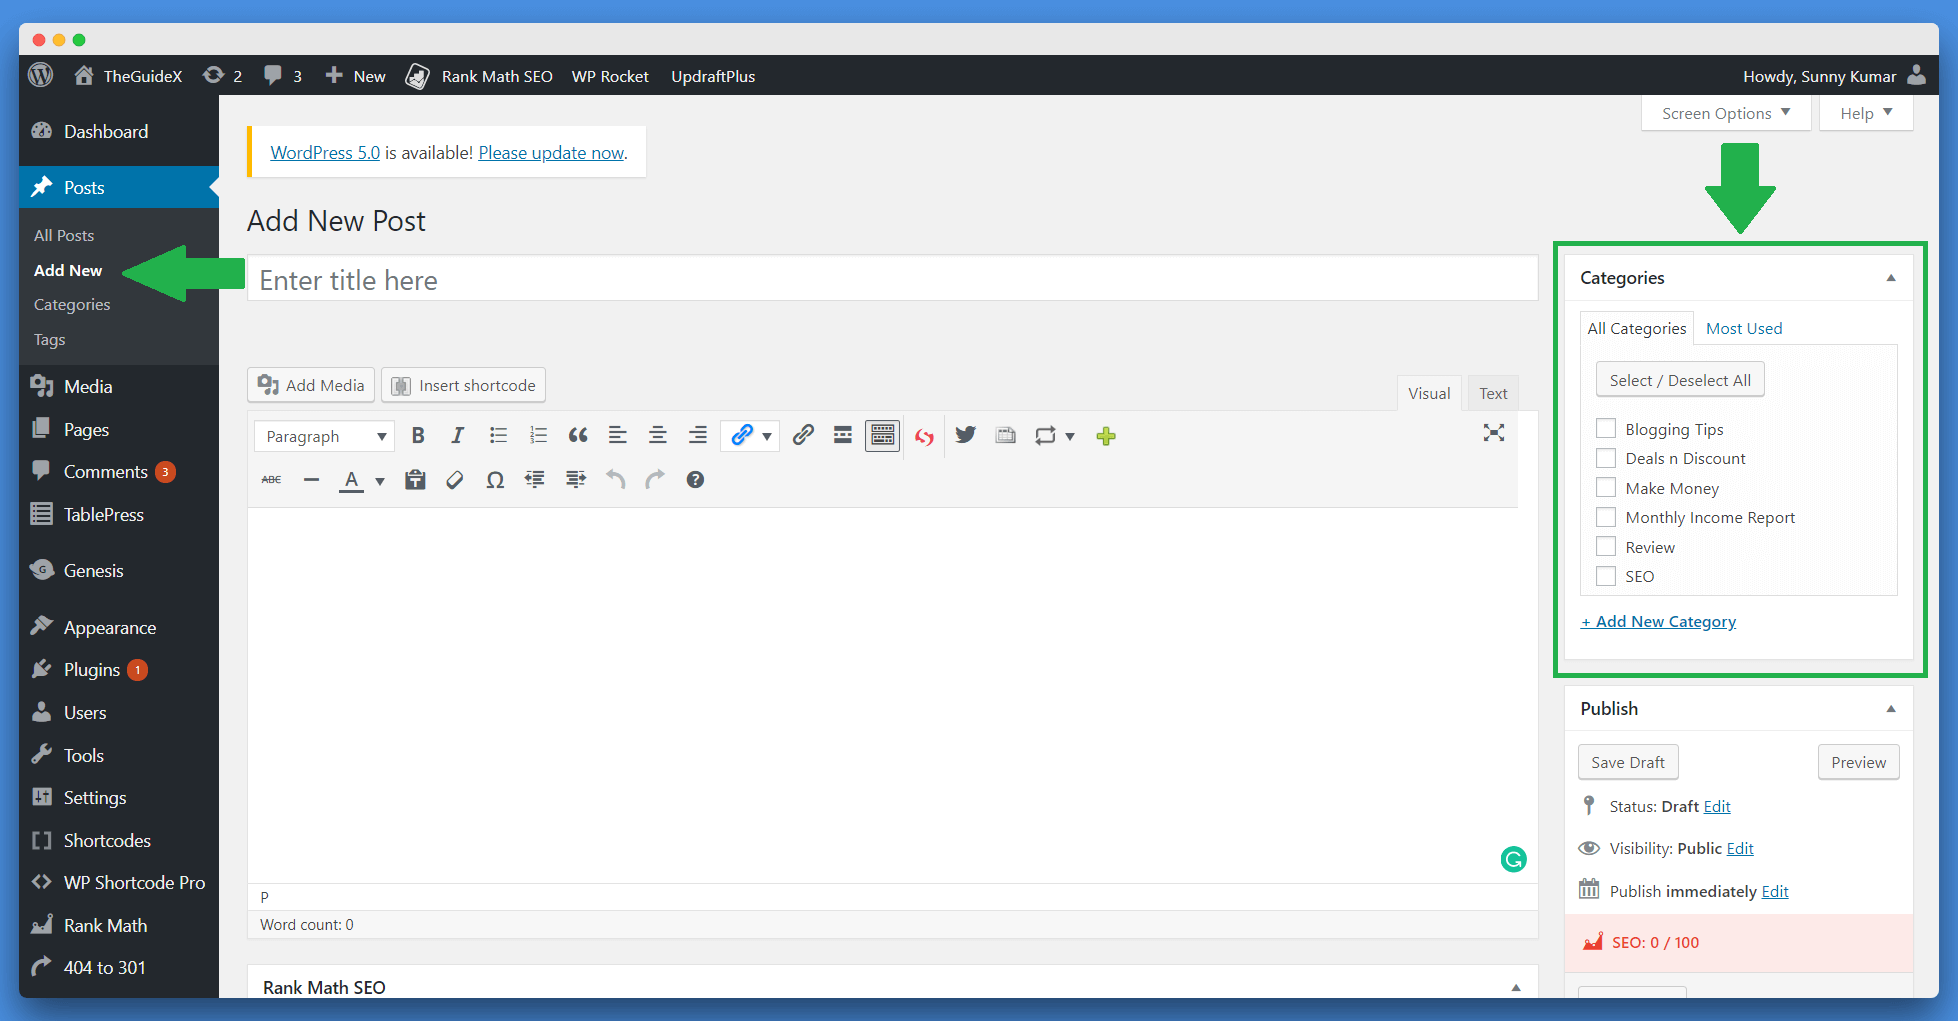Click the Twitter bird toolbar icon

point(965,436)
